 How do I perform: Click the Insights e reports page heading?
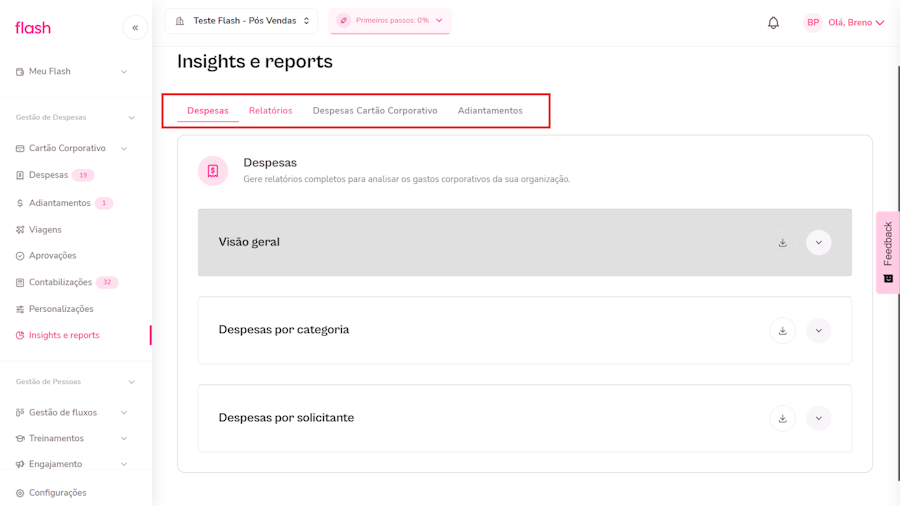pyautogui.click(x=255, y=61)
